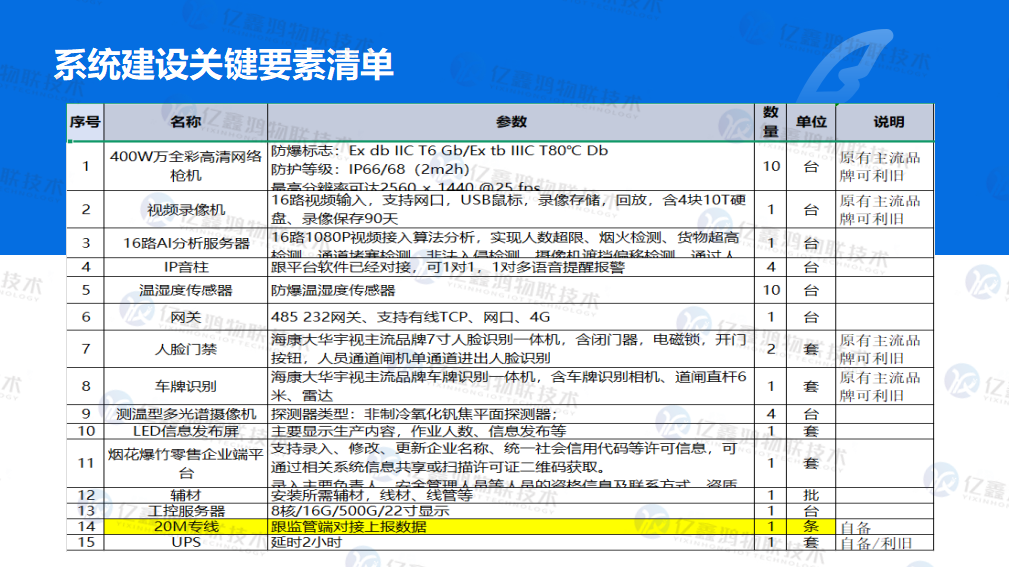Click the parameter text '防爆标志: Ex db IIC T6 Gb'

366,151
